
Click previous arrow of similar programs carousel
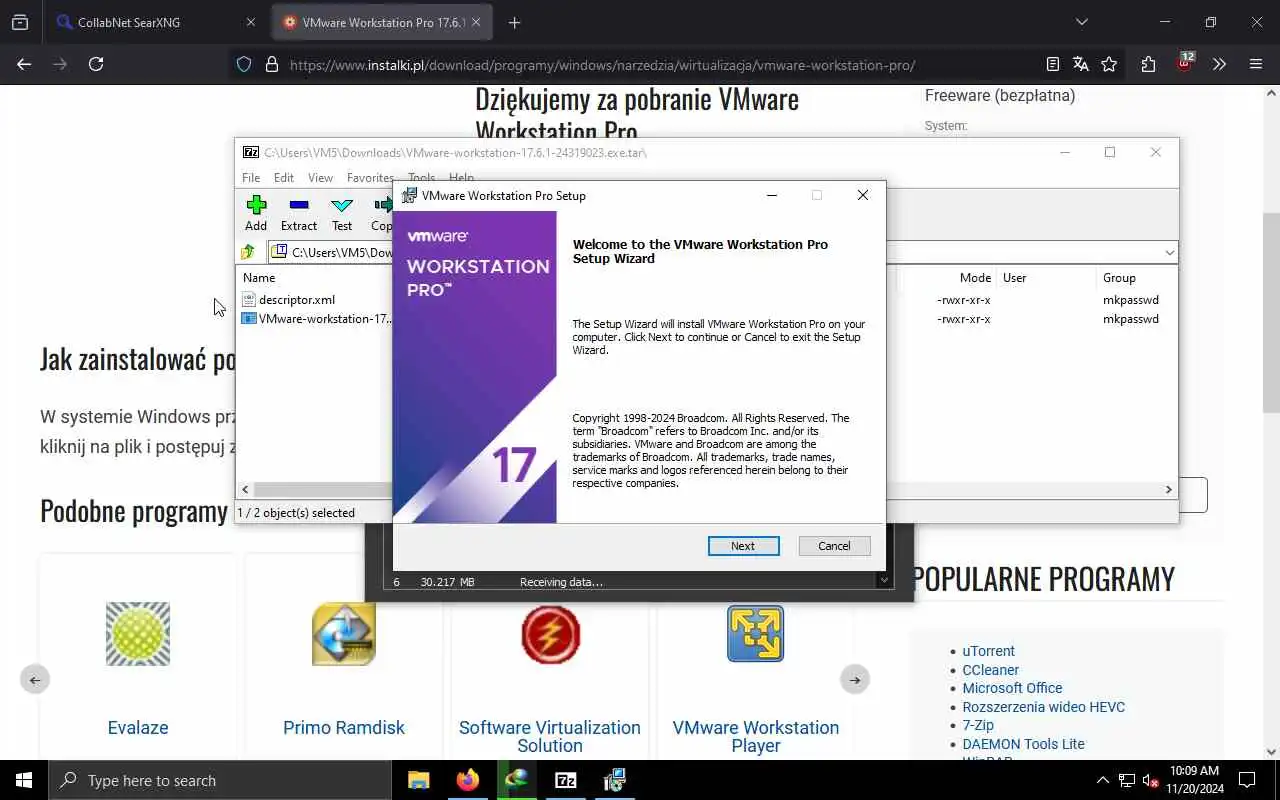click(35, 680)
